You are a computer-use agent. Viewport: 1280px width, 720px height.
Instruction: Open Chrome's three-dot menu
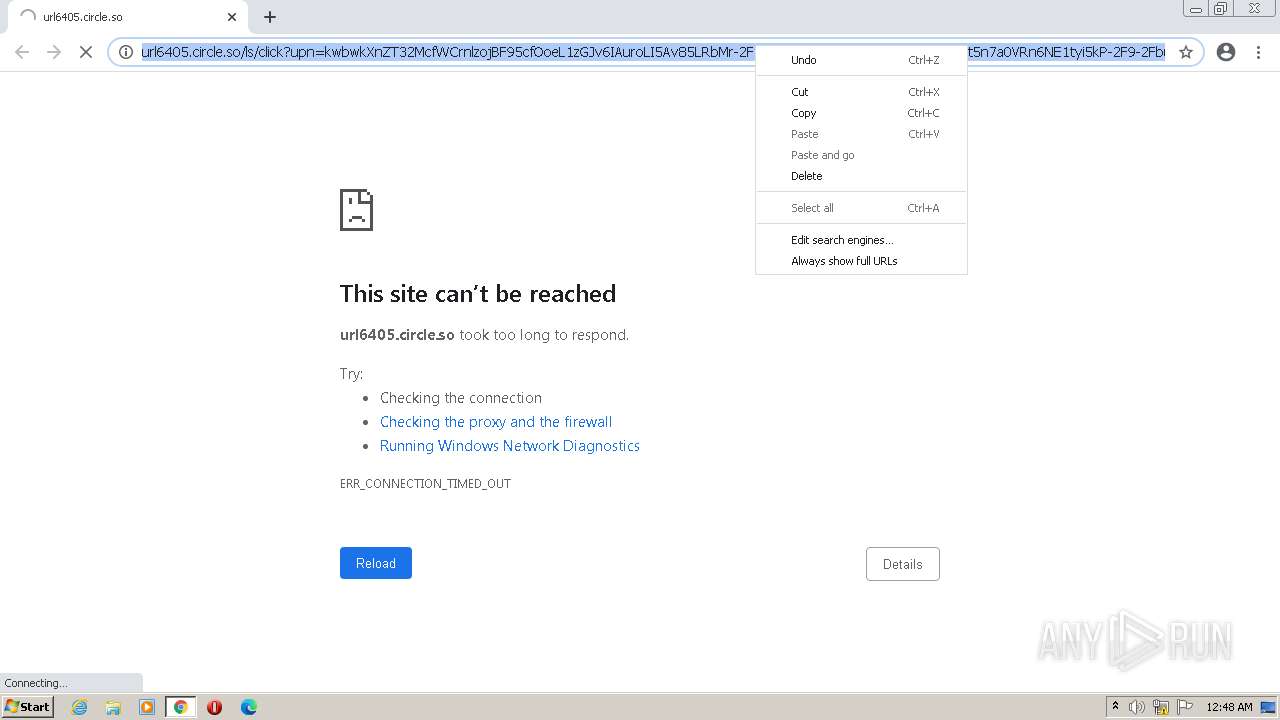pos(1258,52)
